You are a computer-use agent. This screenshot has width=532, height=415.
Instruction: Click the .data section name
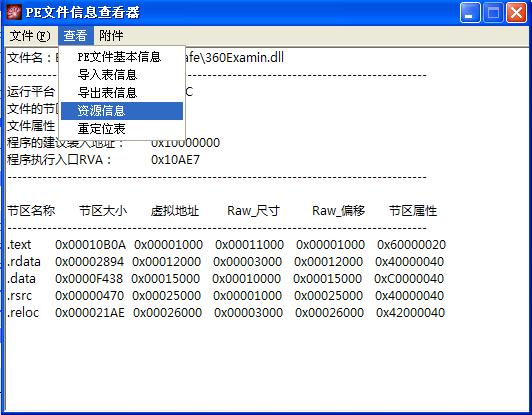pos(21,278)
